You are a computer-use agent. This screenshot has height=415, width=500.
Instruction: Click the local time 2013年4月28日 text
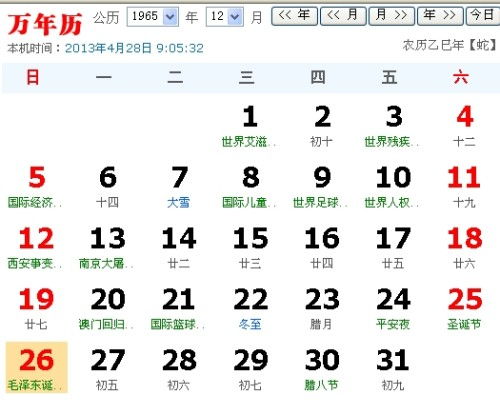(x=134, y=48)
